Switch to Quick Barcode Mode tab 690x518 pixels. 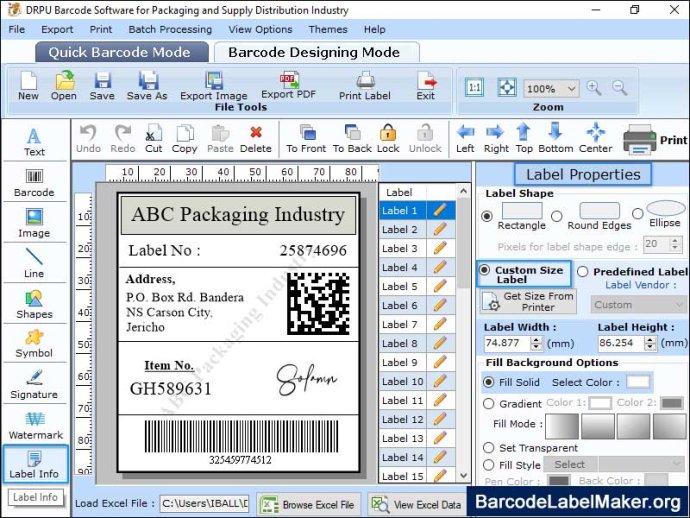click(x=120, y=52)
